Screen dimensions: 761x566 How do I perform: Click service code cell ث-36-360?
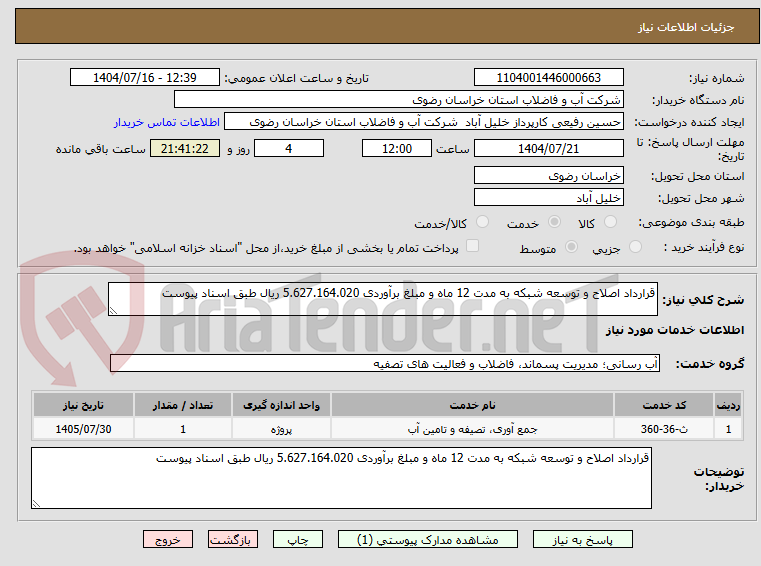pos(664,429)
